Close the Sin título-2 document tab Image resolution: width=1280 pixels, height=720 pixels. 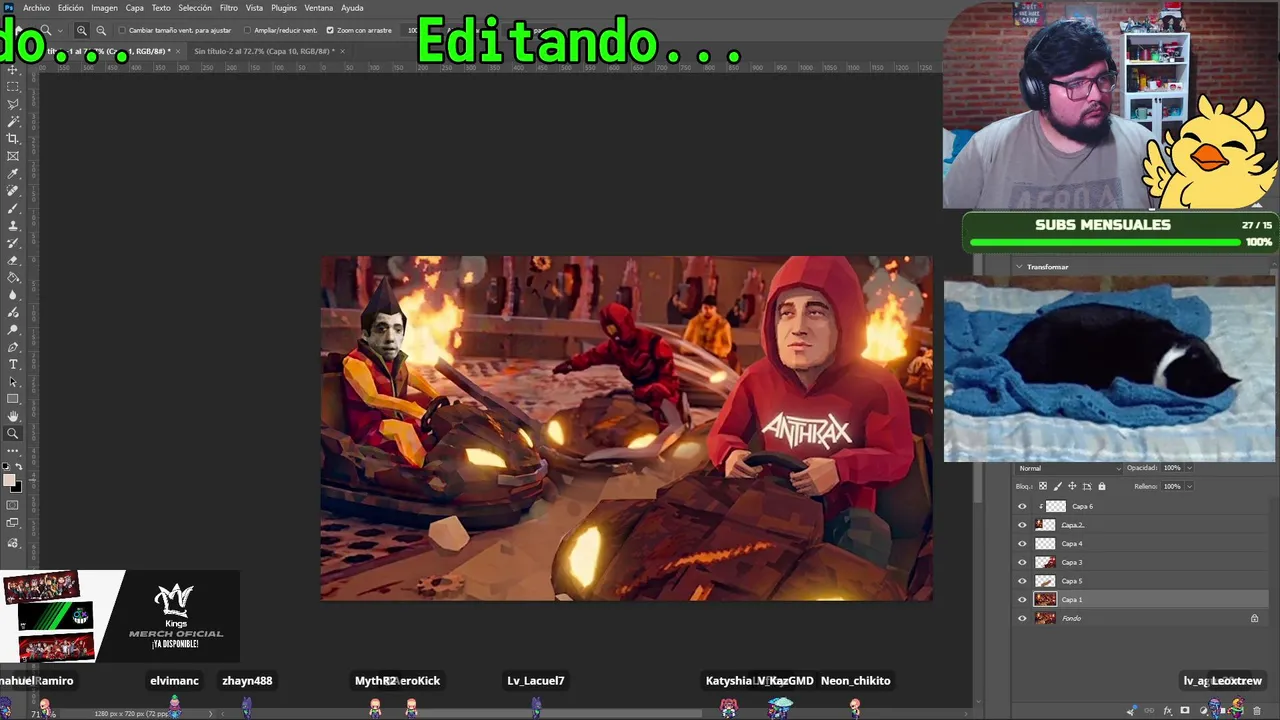tap(342, 51)
